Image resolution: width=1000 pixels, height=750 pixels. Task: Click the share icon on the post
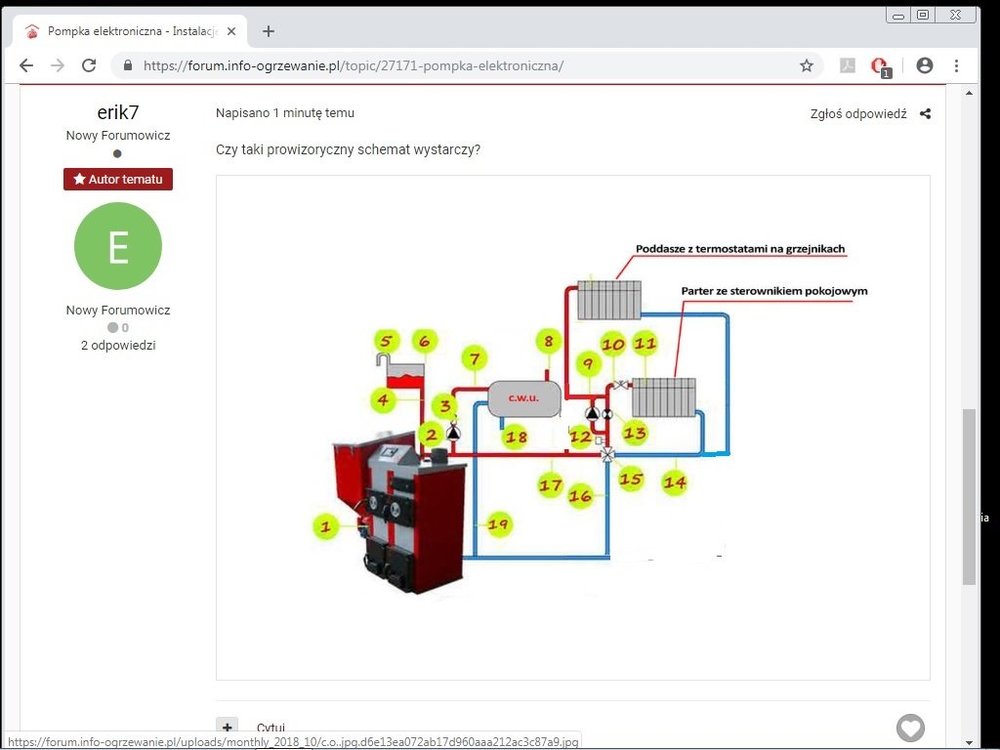(x=925, y=114)
